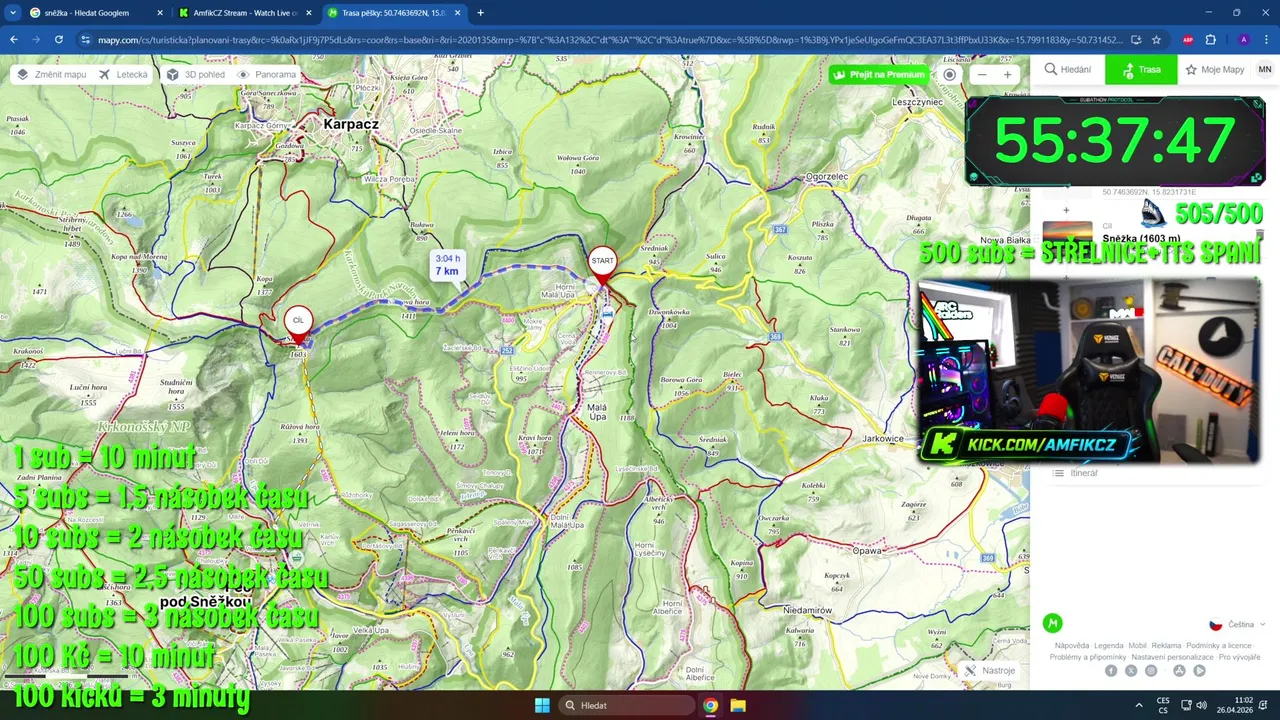This screenshot has height=720, width=1280.
Task: Zoom out map with minus button
Action: coord(982,74)
